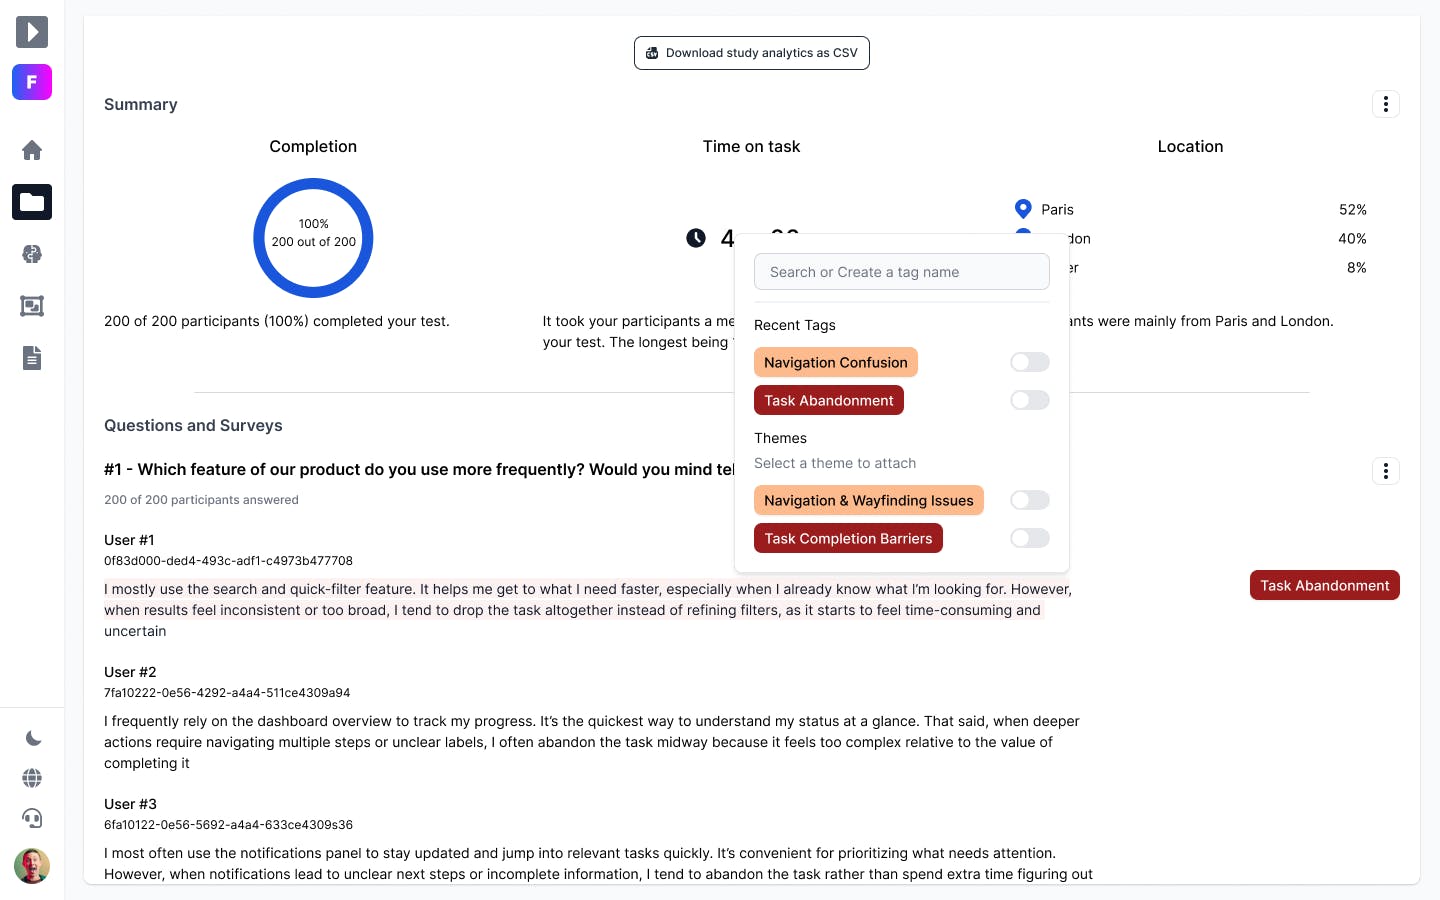Open the folder icon in sidebar

tap(32, 202)
